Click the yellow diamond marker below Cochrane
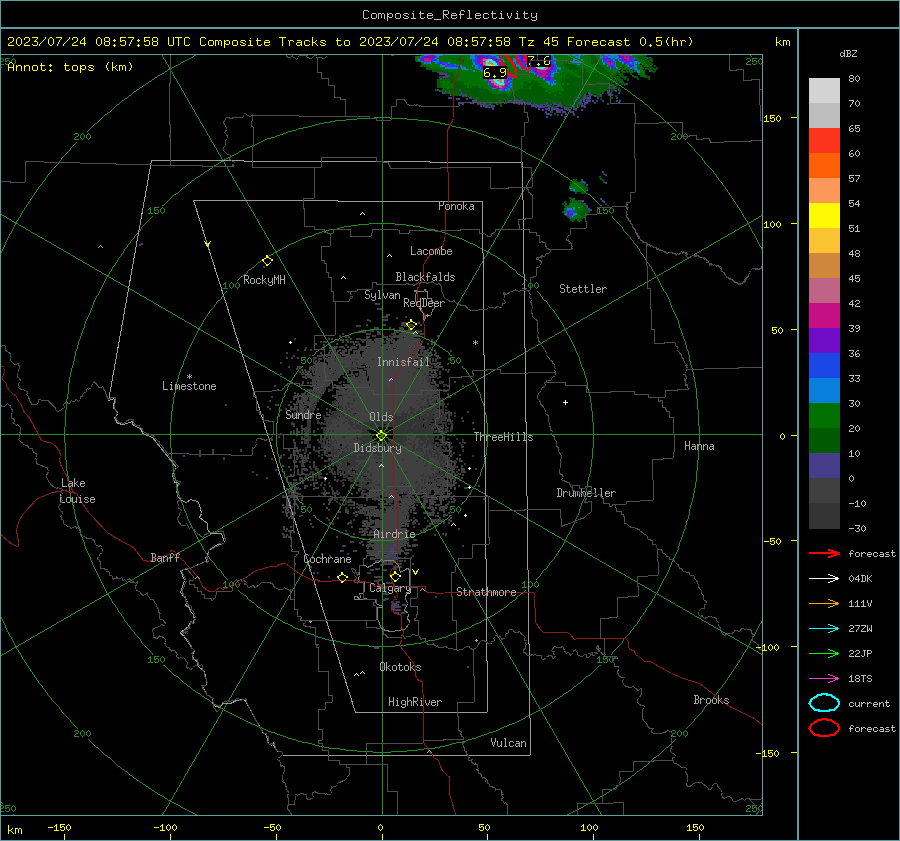 (x=342, y=577)
